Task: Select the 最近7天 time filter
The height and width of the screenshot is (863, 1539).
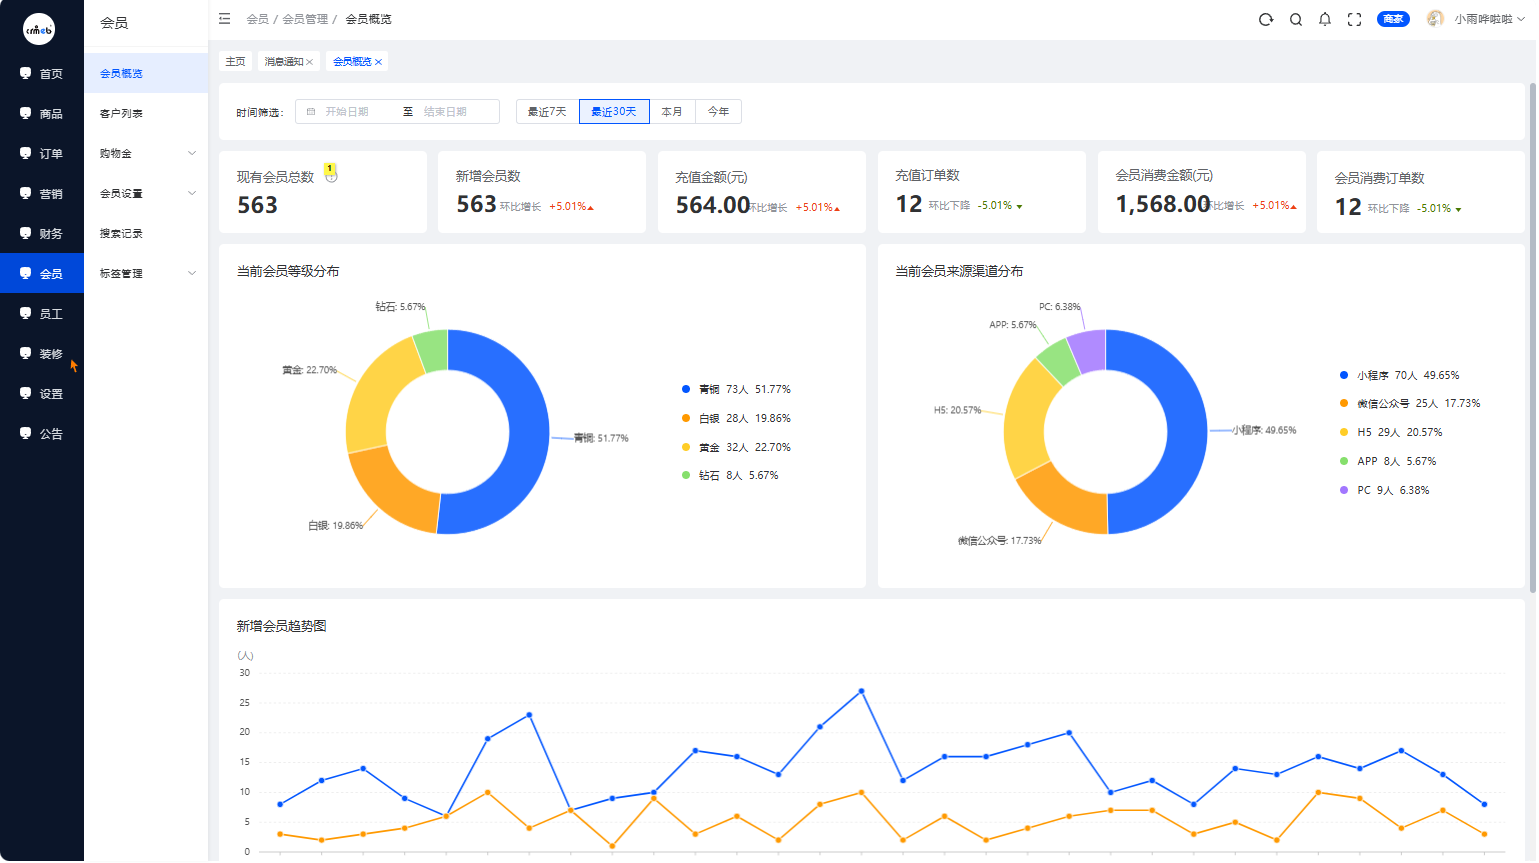Action: click(x=547, y=112)
